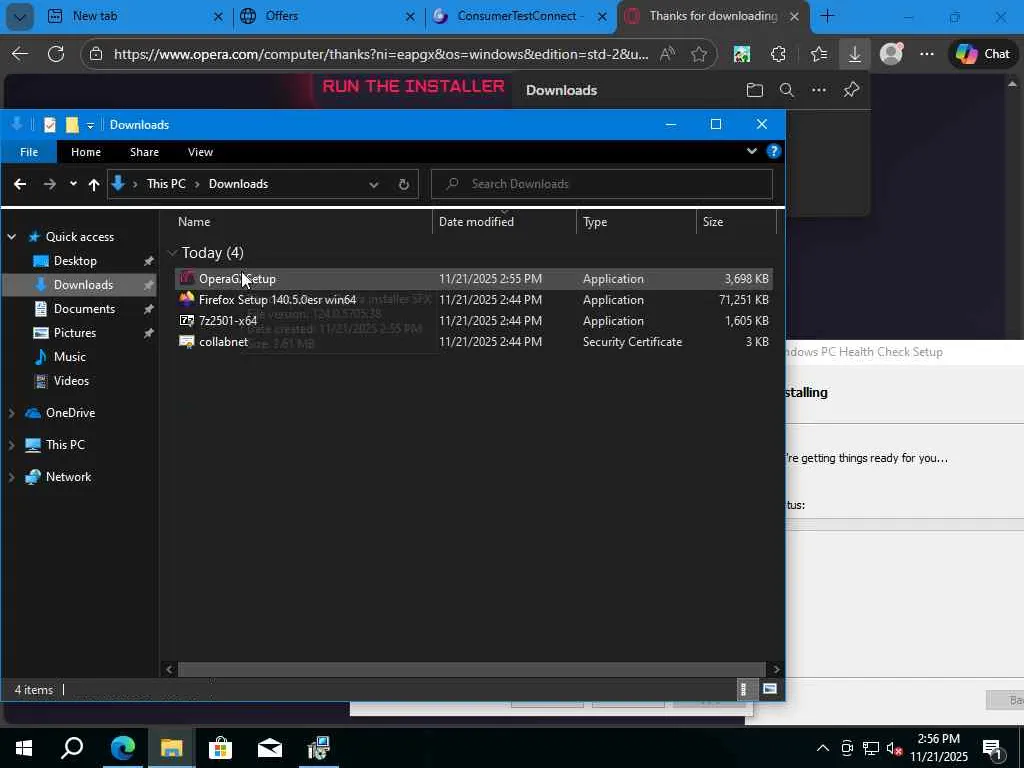Open Pictures in Quick access
Viewport: 1024px width, 768px height.
coord(74,333)
